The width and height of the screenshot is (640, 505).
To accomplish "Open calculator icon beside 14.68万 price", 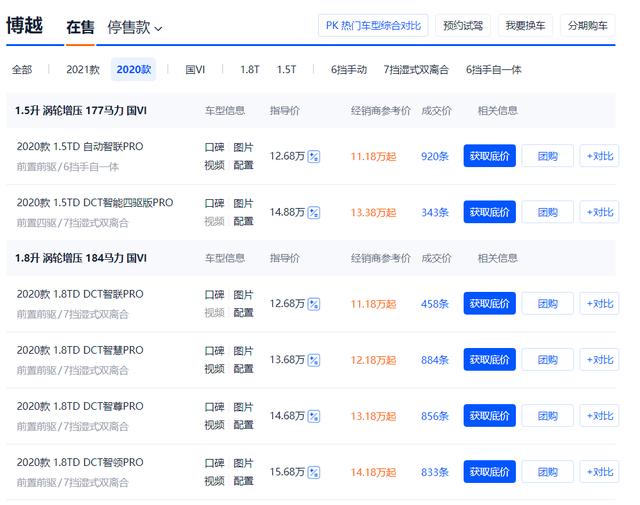I will point(313,416).
